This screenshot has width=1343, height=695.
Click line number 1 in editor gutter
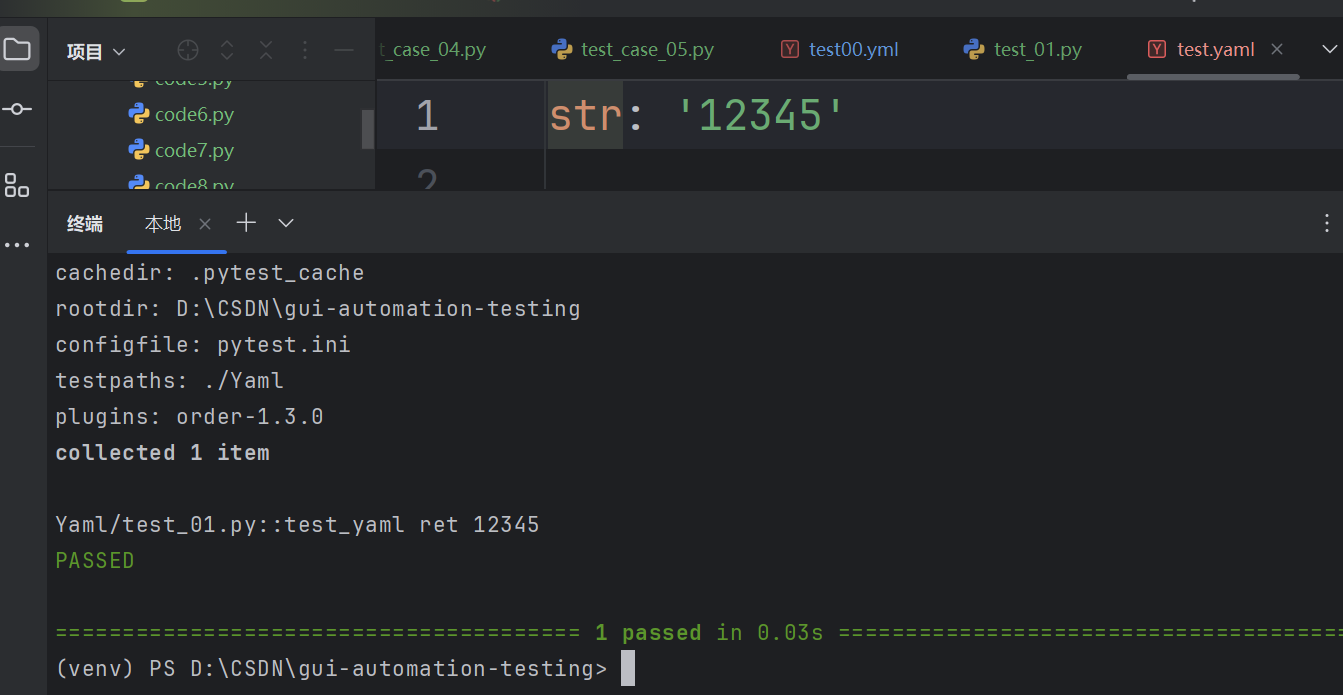click(427, 116)
